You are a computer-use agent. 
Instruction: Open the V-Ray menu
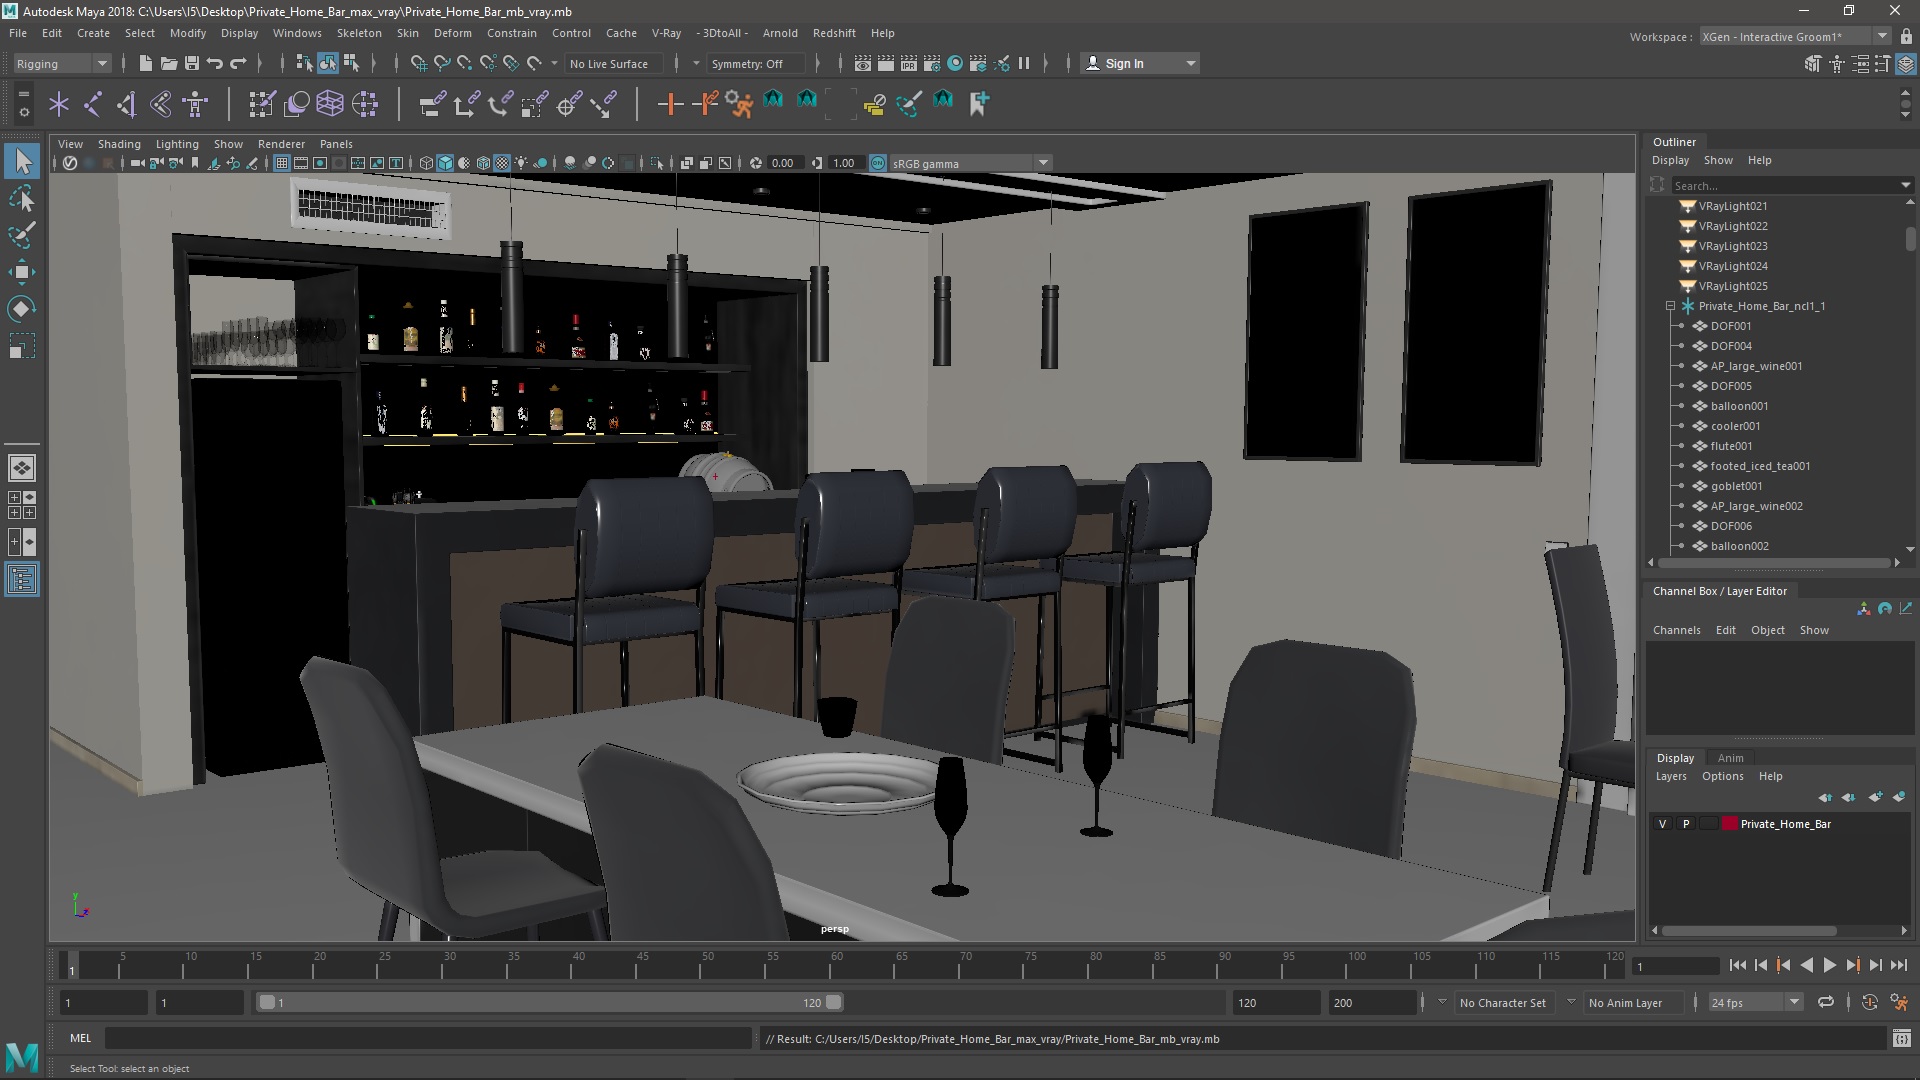point(666,33)
